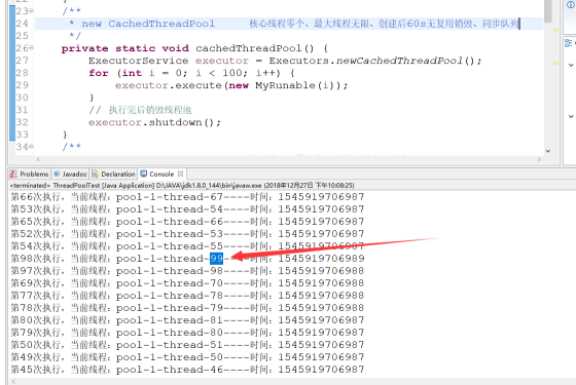Click timestamp 154591970698 9 on thread-99 row
The image size is (576, 385).
pyautogui.click(x=321, y=259)
